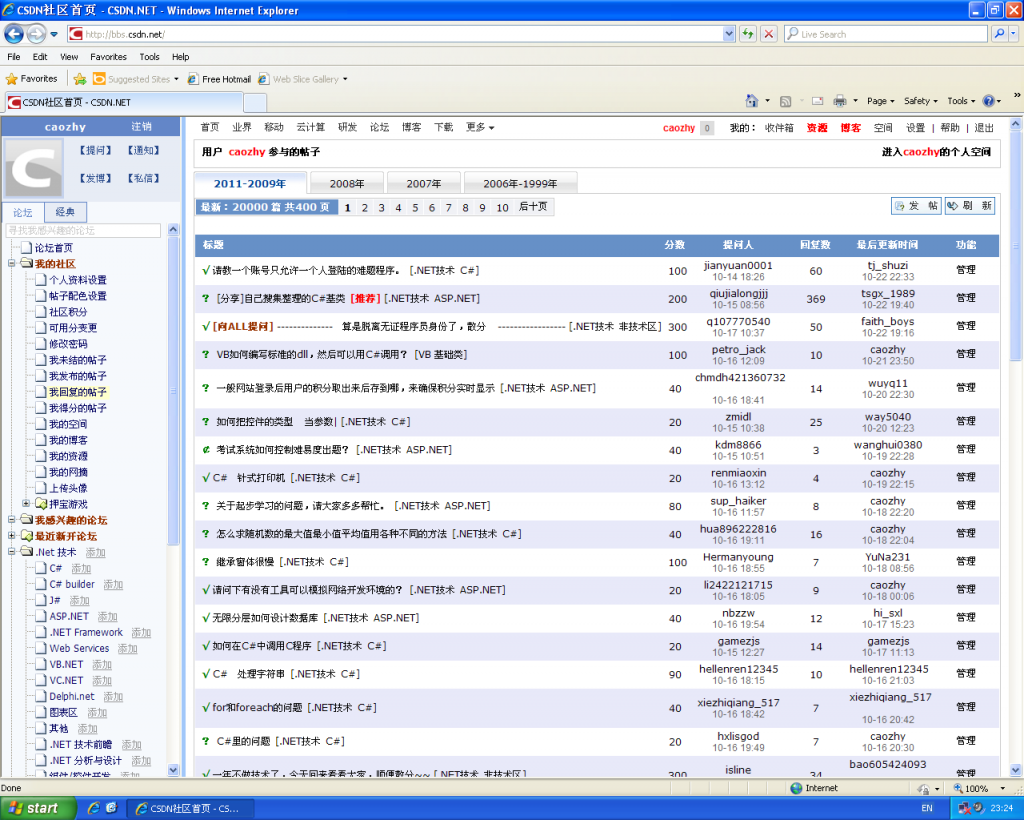
Task: Click 添加 next to VB.NET
Action: coord(102,665)
